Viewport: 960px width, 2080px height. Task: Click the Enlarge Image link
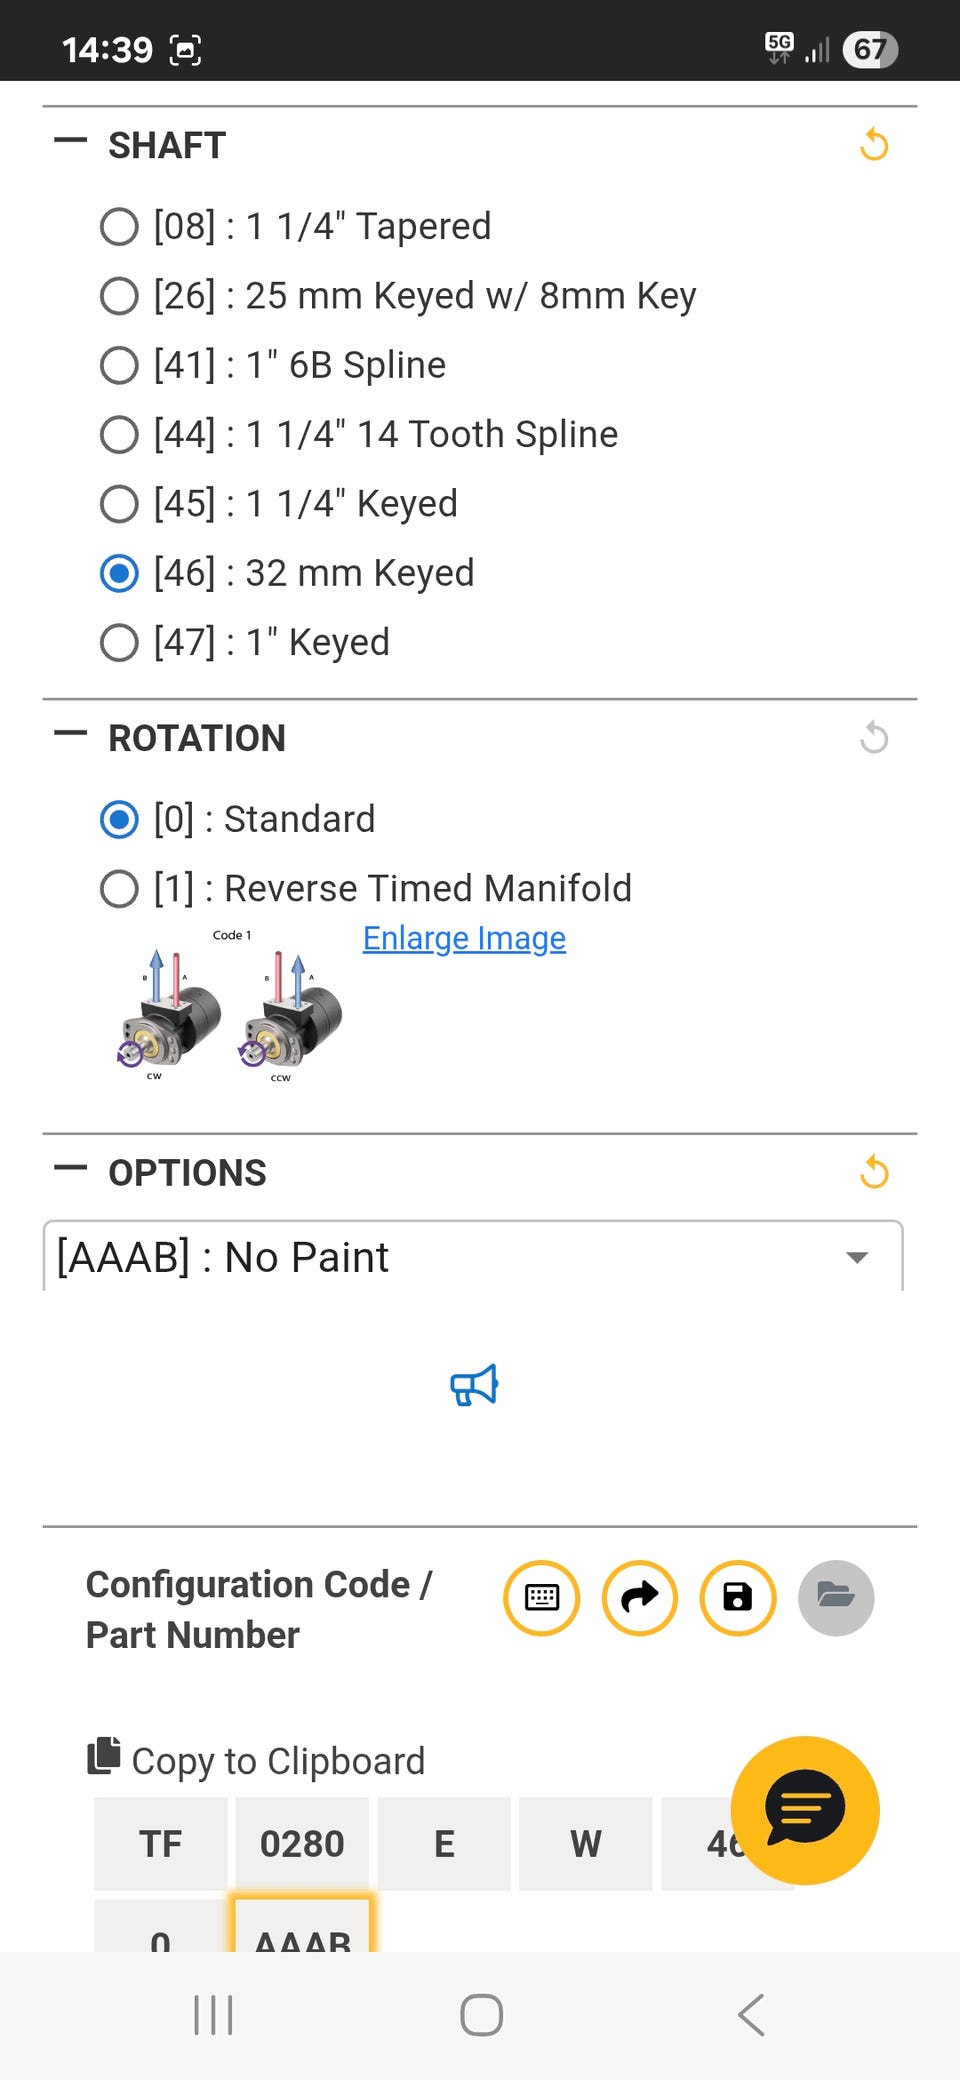464,938
